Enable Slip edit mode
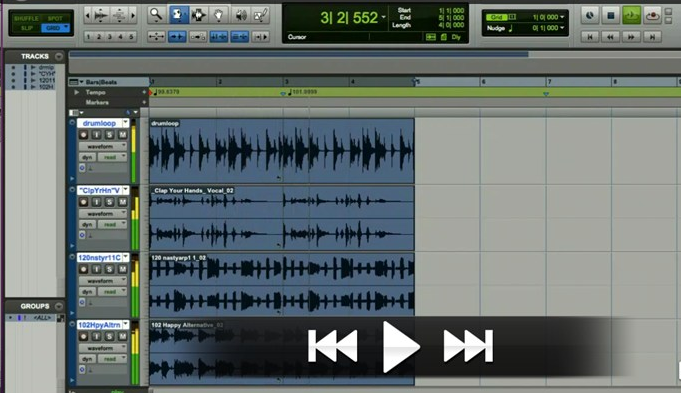This screenshot has width=681, height=393. (x=26, y=28)
